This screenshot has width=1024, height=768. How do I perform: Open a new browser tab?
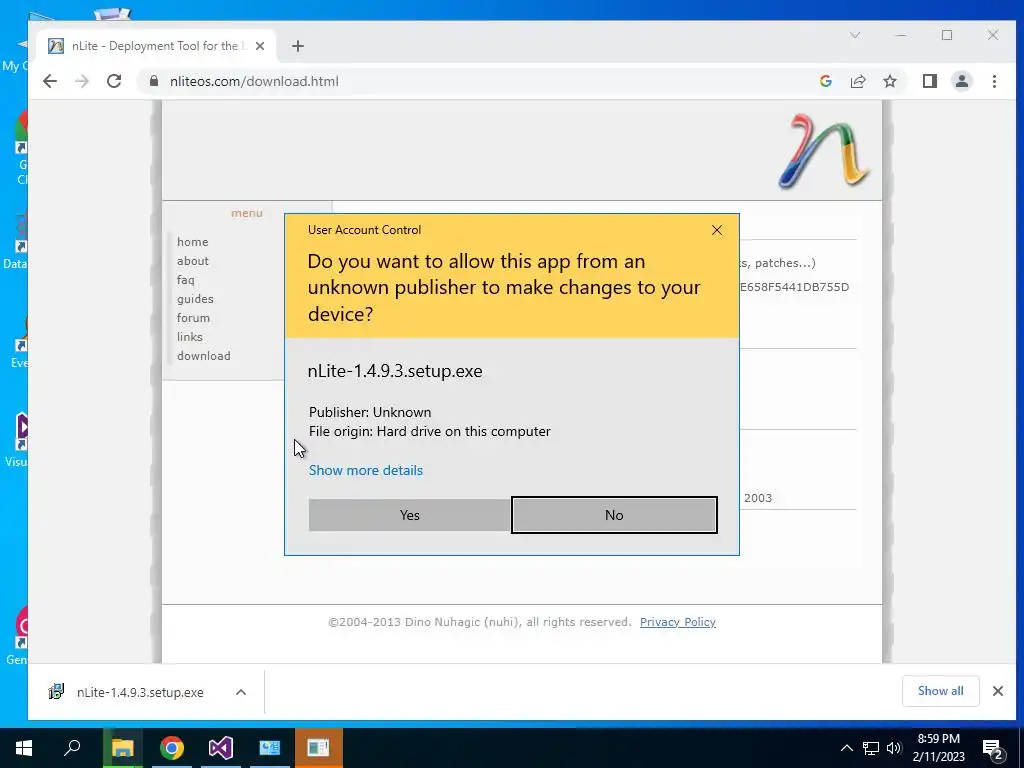point(298,46)
